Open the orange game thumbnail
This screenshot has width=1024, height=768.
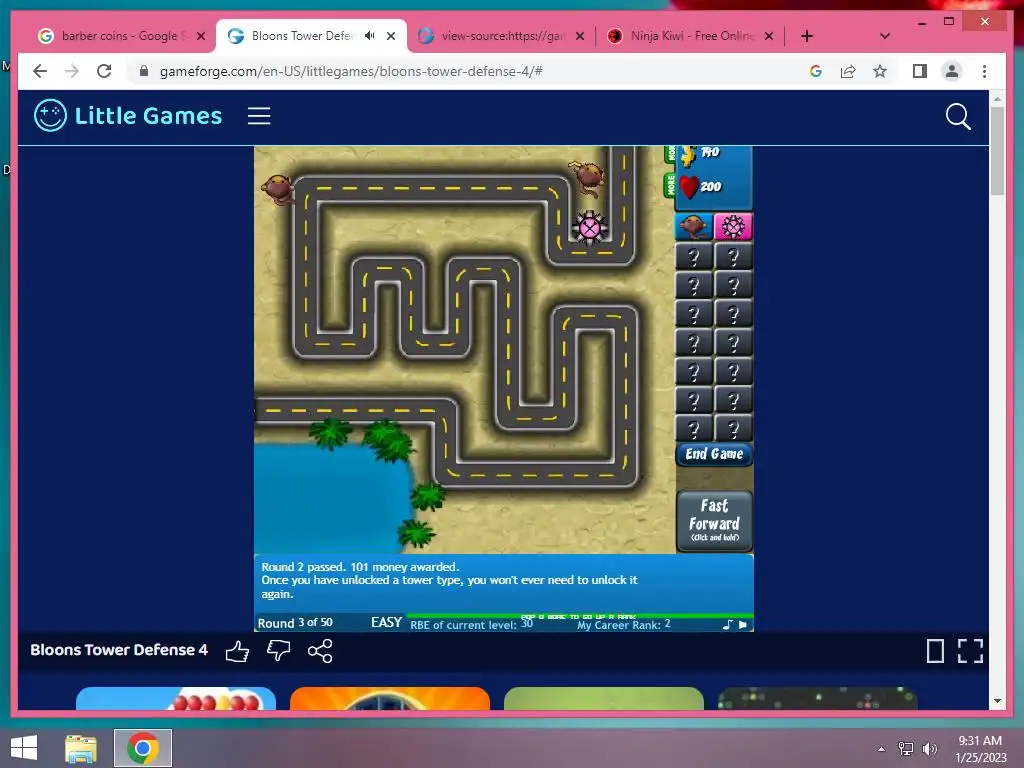(390, 698)
